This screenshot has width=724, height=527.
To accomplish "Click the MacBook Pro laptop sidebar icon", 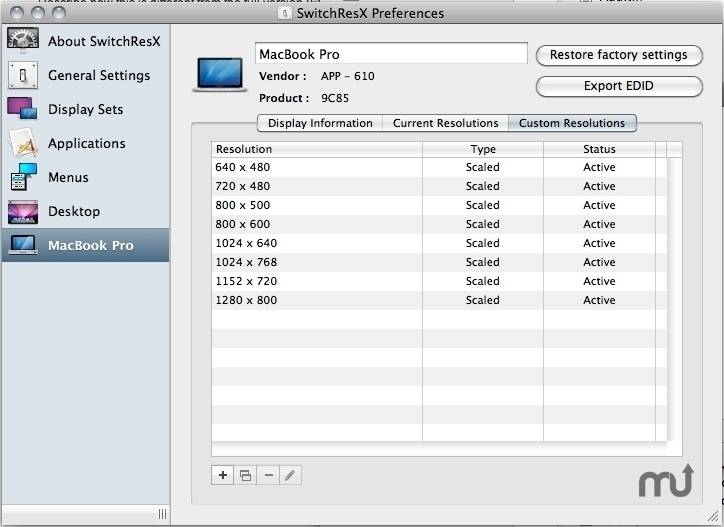I will coord(23,245).
